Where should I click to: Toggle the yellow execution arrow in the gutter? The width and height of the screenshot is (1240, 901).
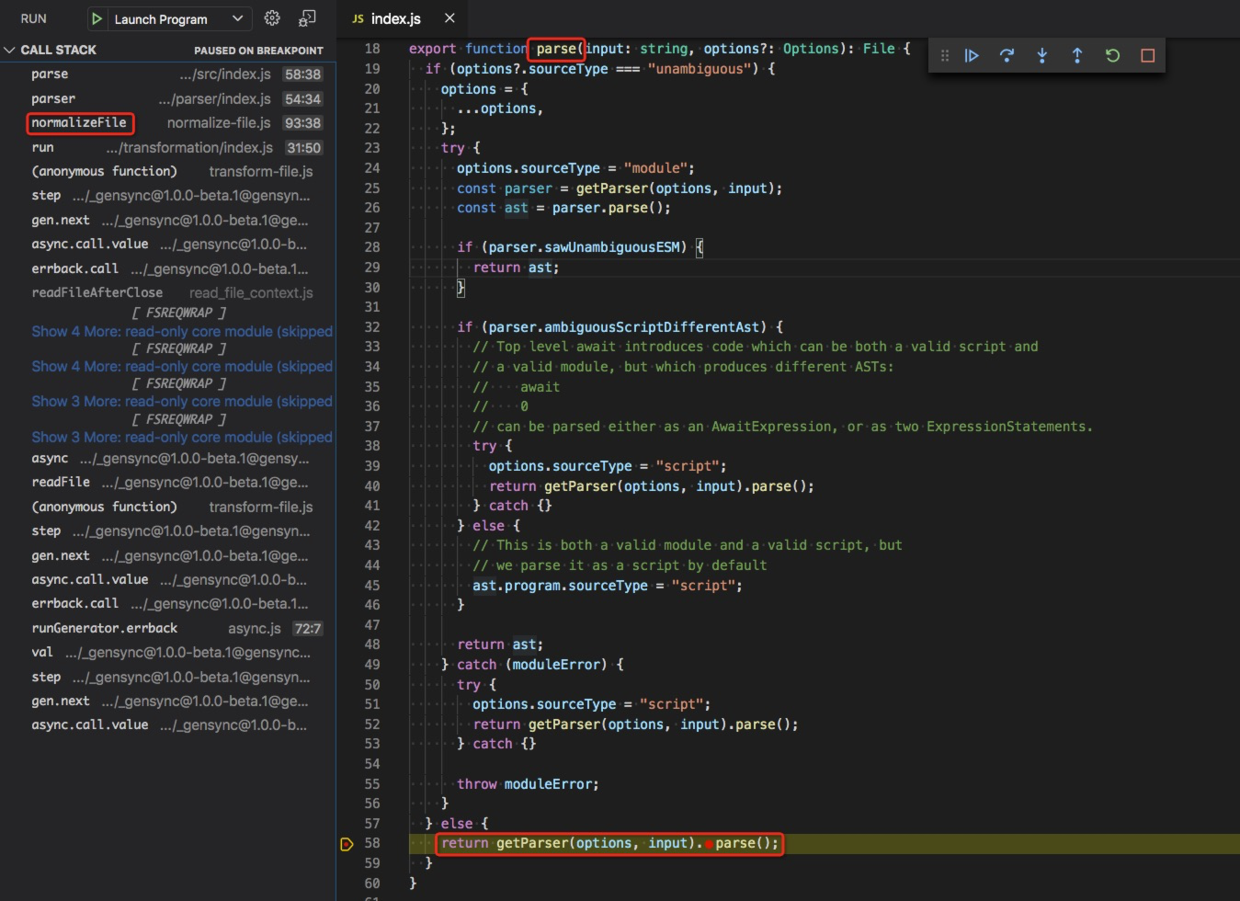pos(347,843)
